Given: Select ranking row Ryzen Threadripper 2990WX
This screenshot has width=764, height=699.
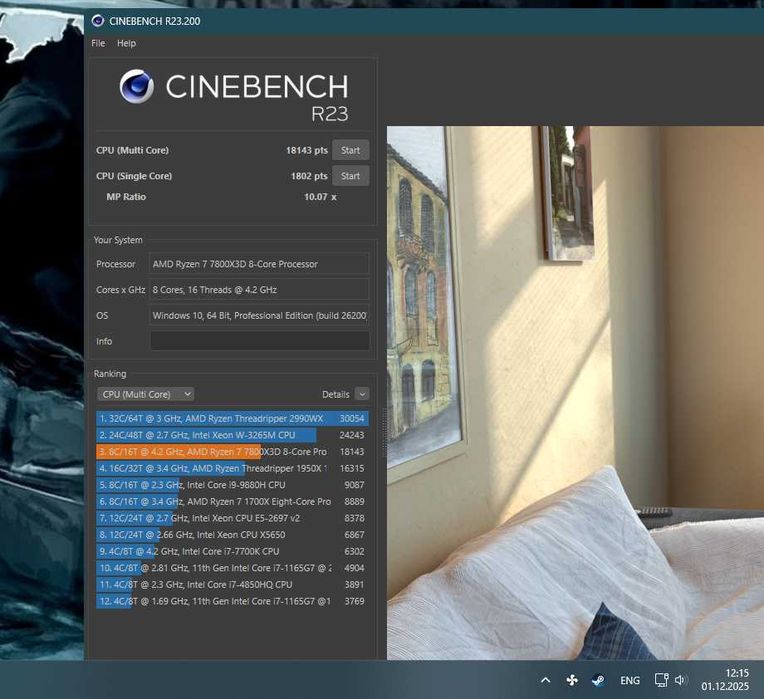Looking at the screenshot, I should [232, 418].
